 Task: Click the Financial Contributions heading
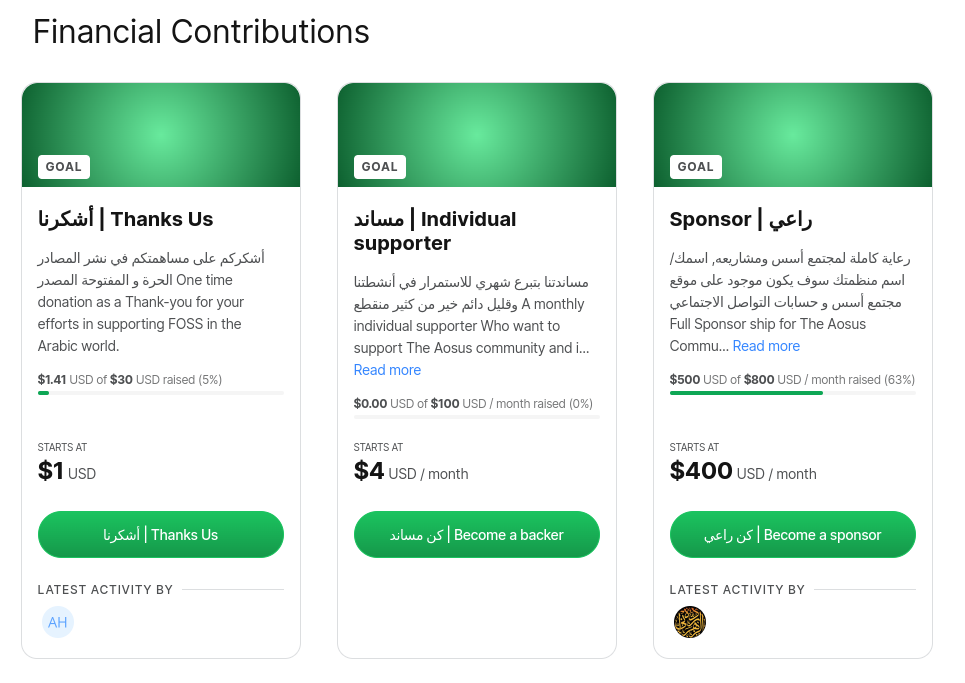[201, 32]
